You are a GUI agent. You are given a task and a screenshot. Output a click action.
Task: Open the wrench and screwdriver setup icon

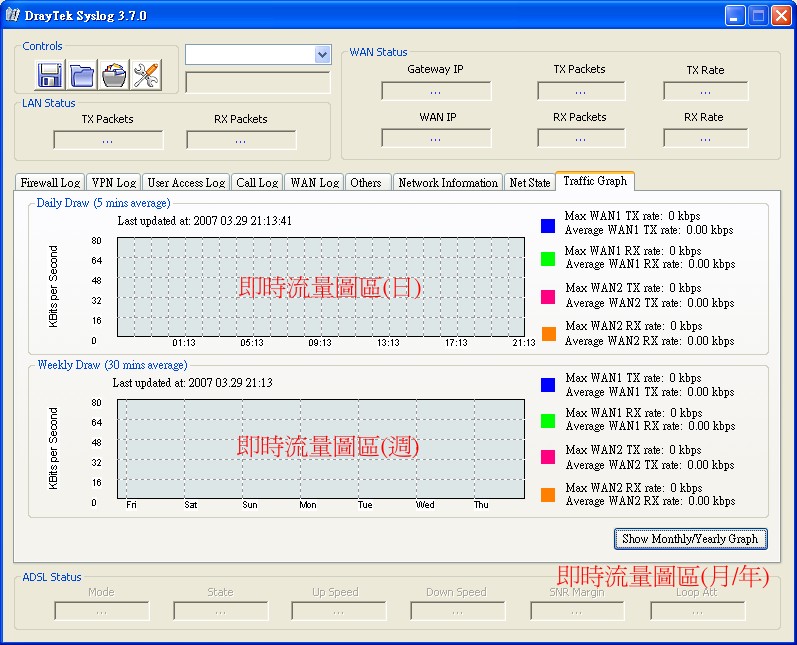pyautogui.click(x=146, y=75)
